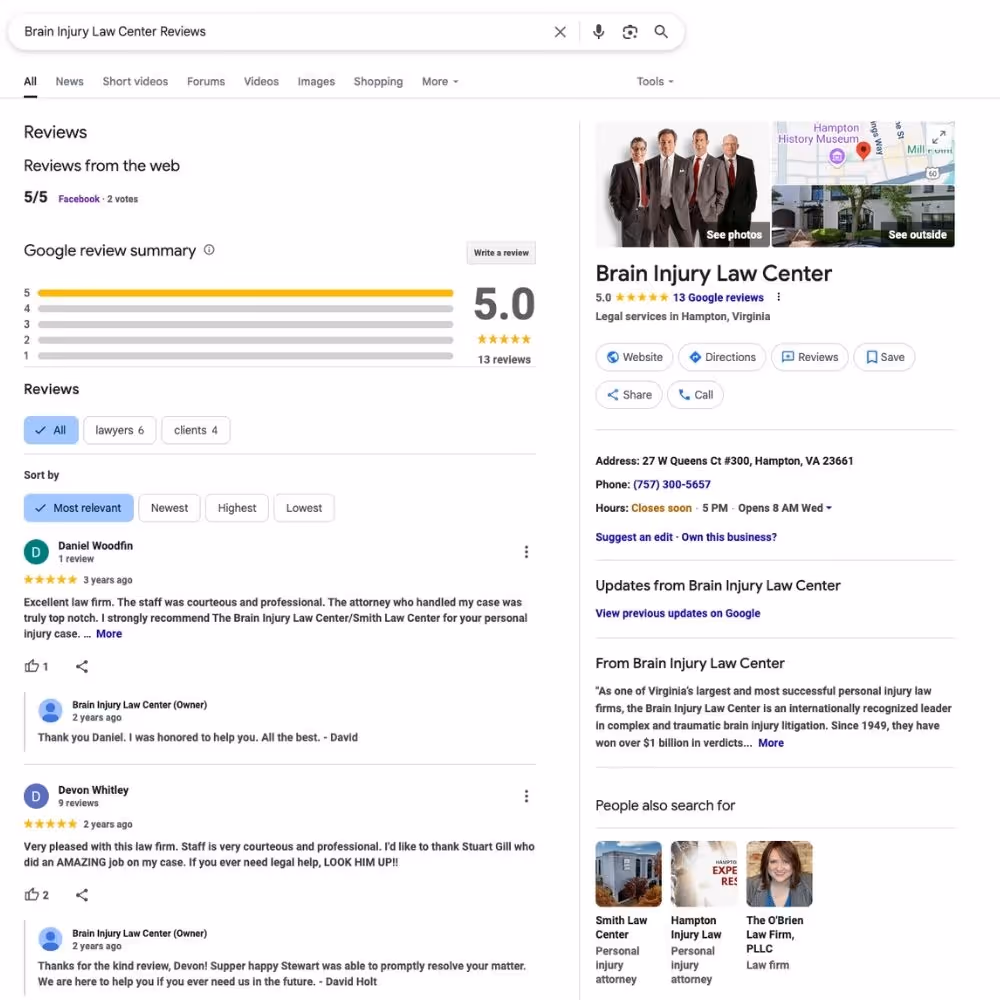
Task: Switch to the Short videos tab
Action: (135, 82)
